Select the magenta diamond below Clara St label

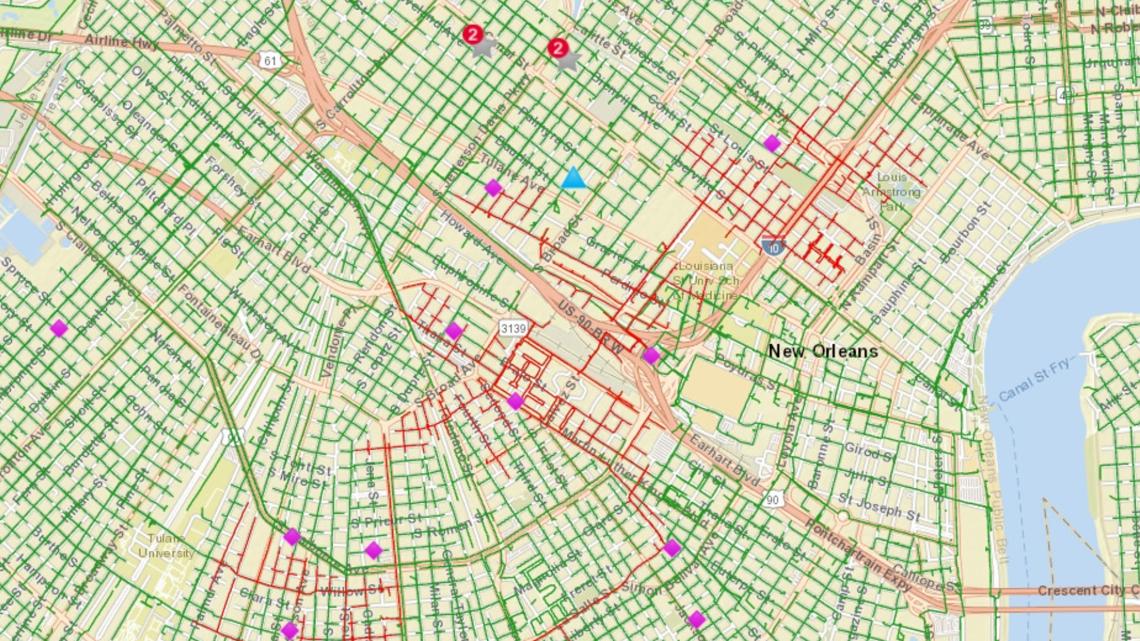(x=289, y=630)
